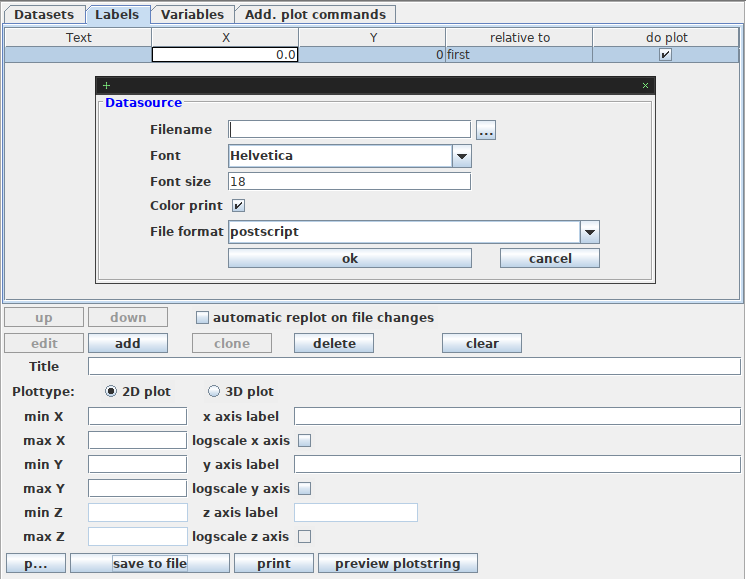The width and height of the screenshot is (746, 579).
Task: Enable automatic replot on file changes
Action: tap(202, 317)
